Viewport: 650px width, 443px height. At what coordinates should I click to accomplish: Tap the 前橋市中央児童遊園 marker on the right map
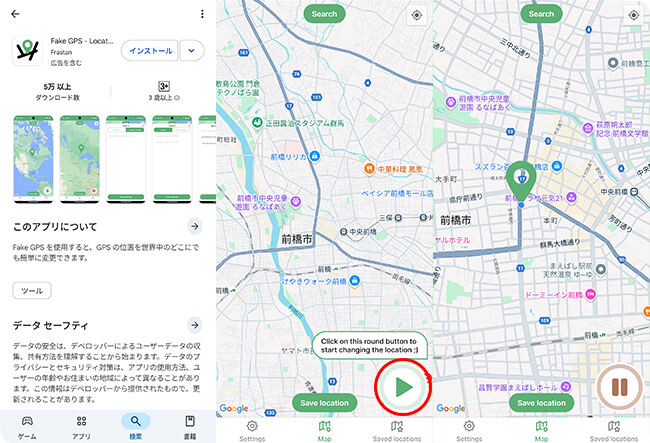(x=451, y=102)
